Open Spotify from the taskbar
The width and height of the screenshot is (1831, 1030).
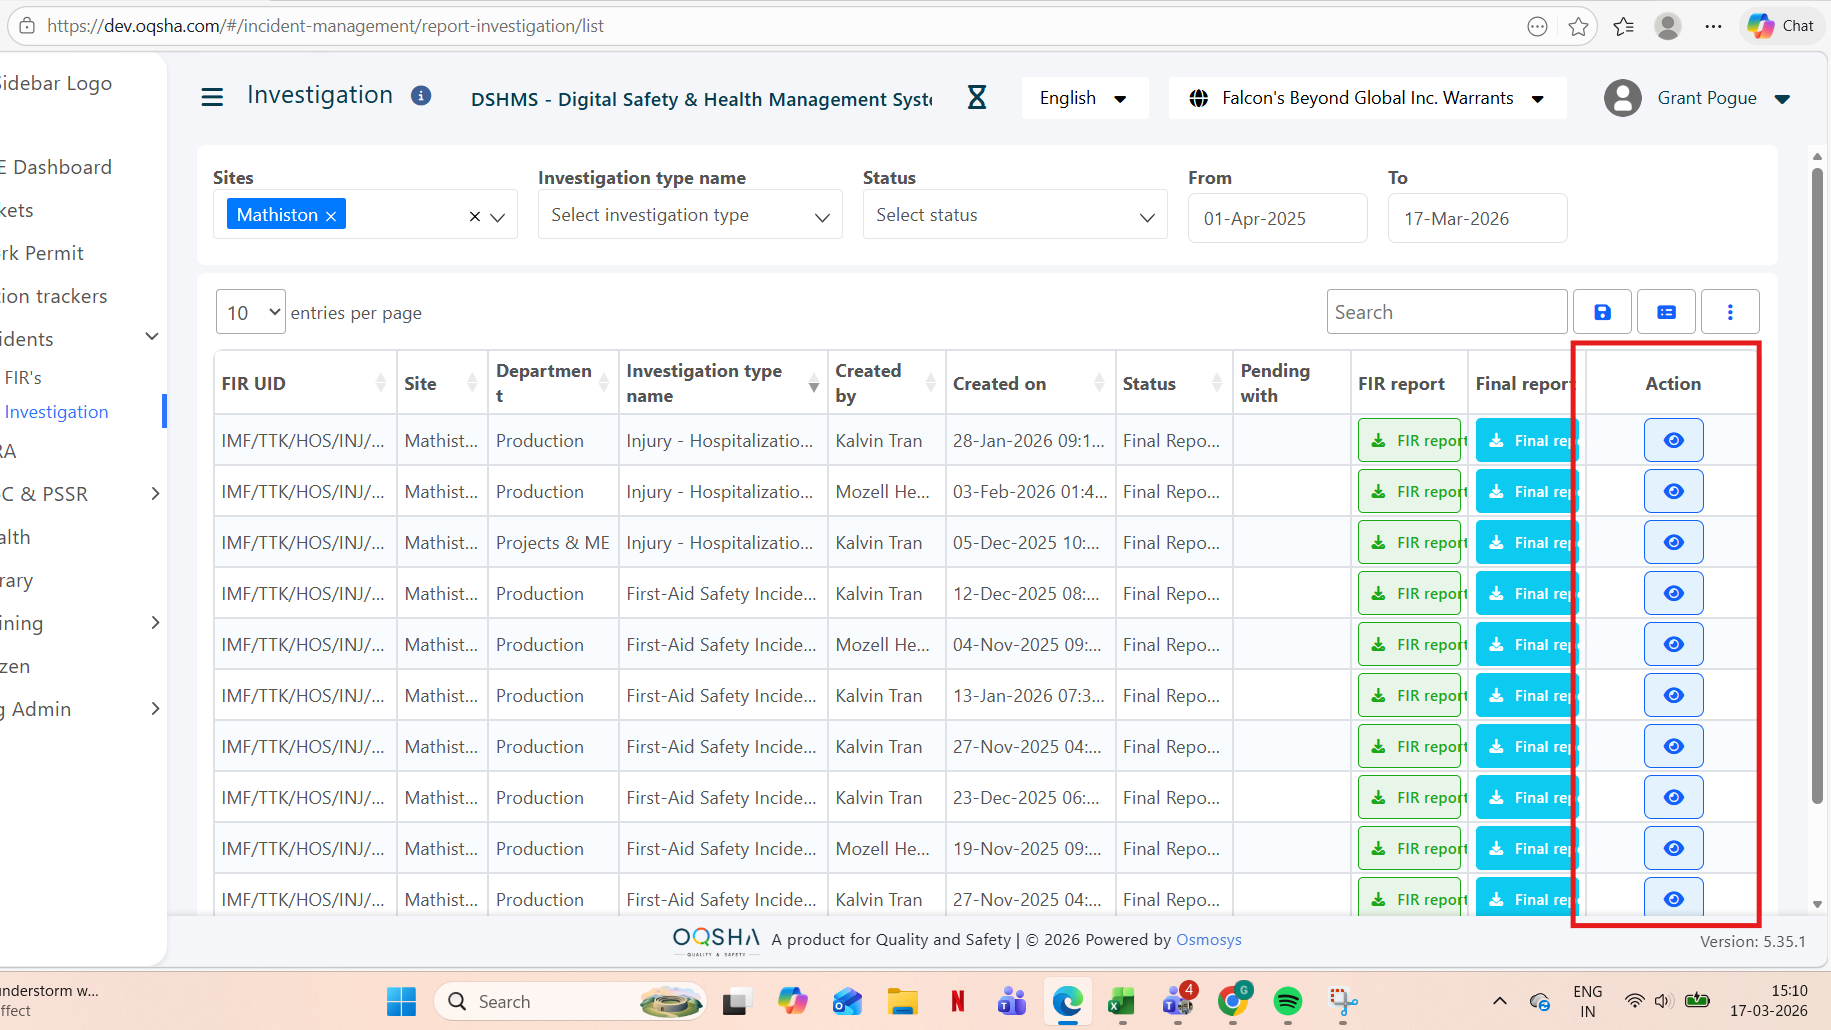(1287, 1001)
